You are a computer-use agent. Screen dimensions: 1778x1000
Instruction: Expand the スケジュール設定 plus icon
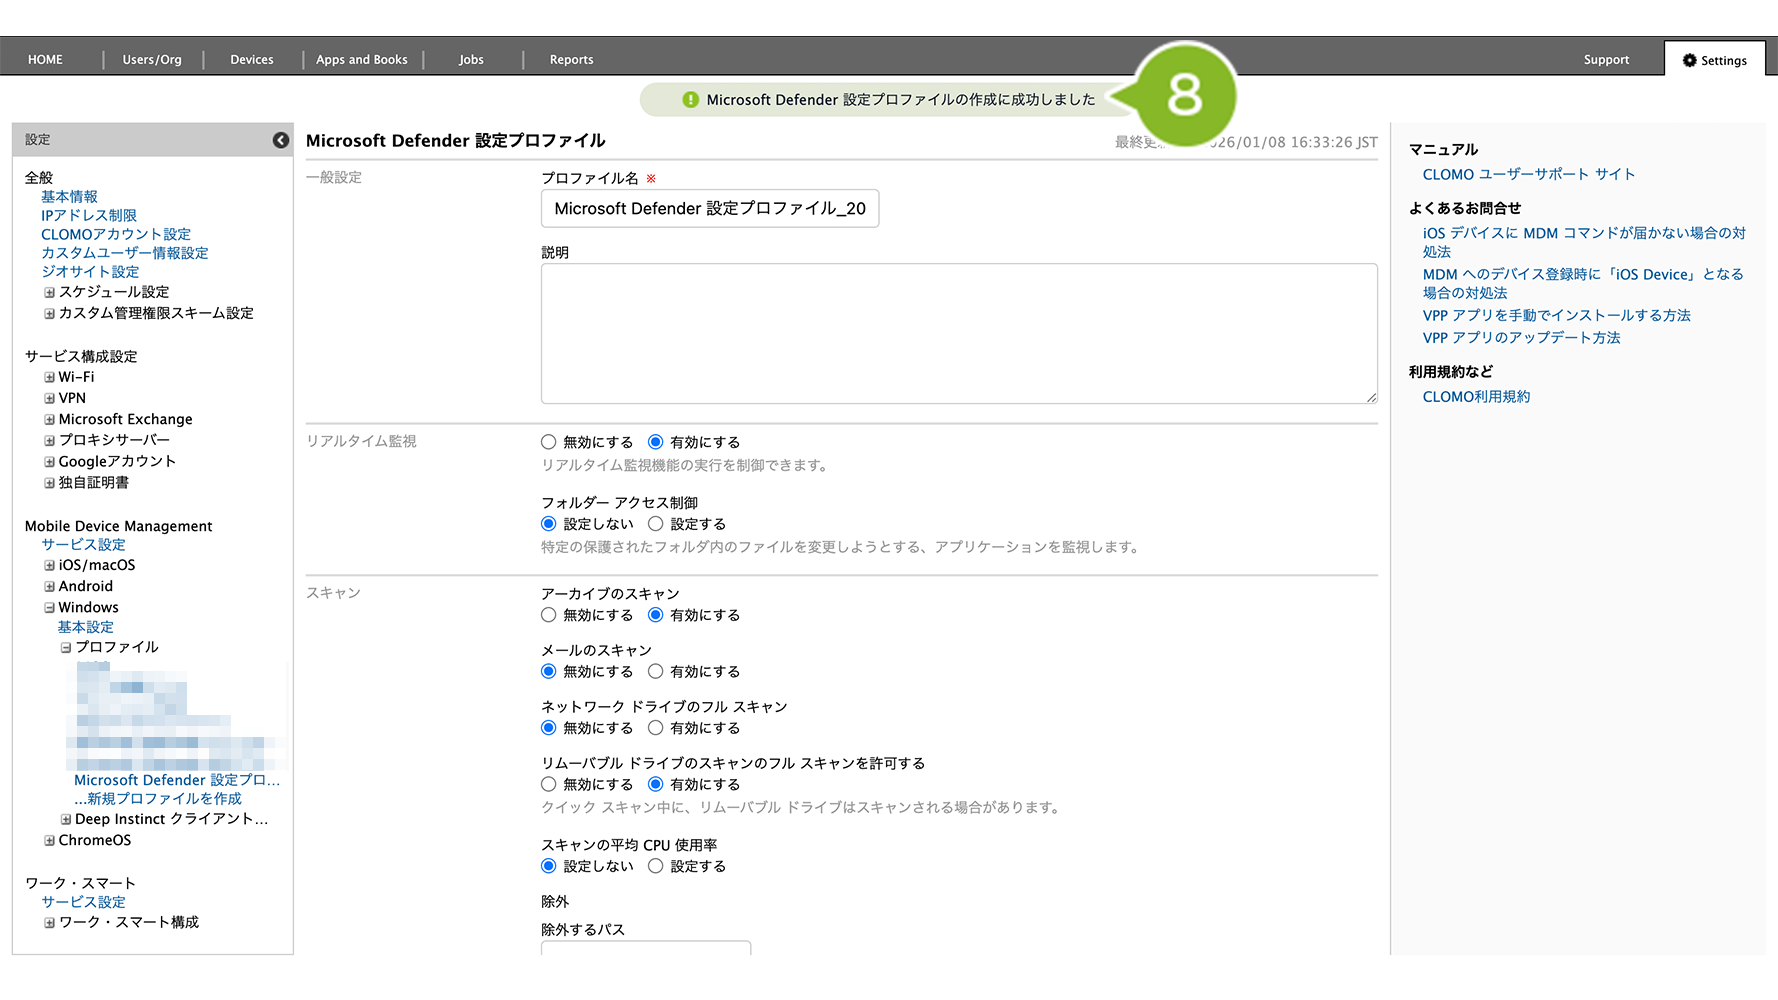coord(49,293)
